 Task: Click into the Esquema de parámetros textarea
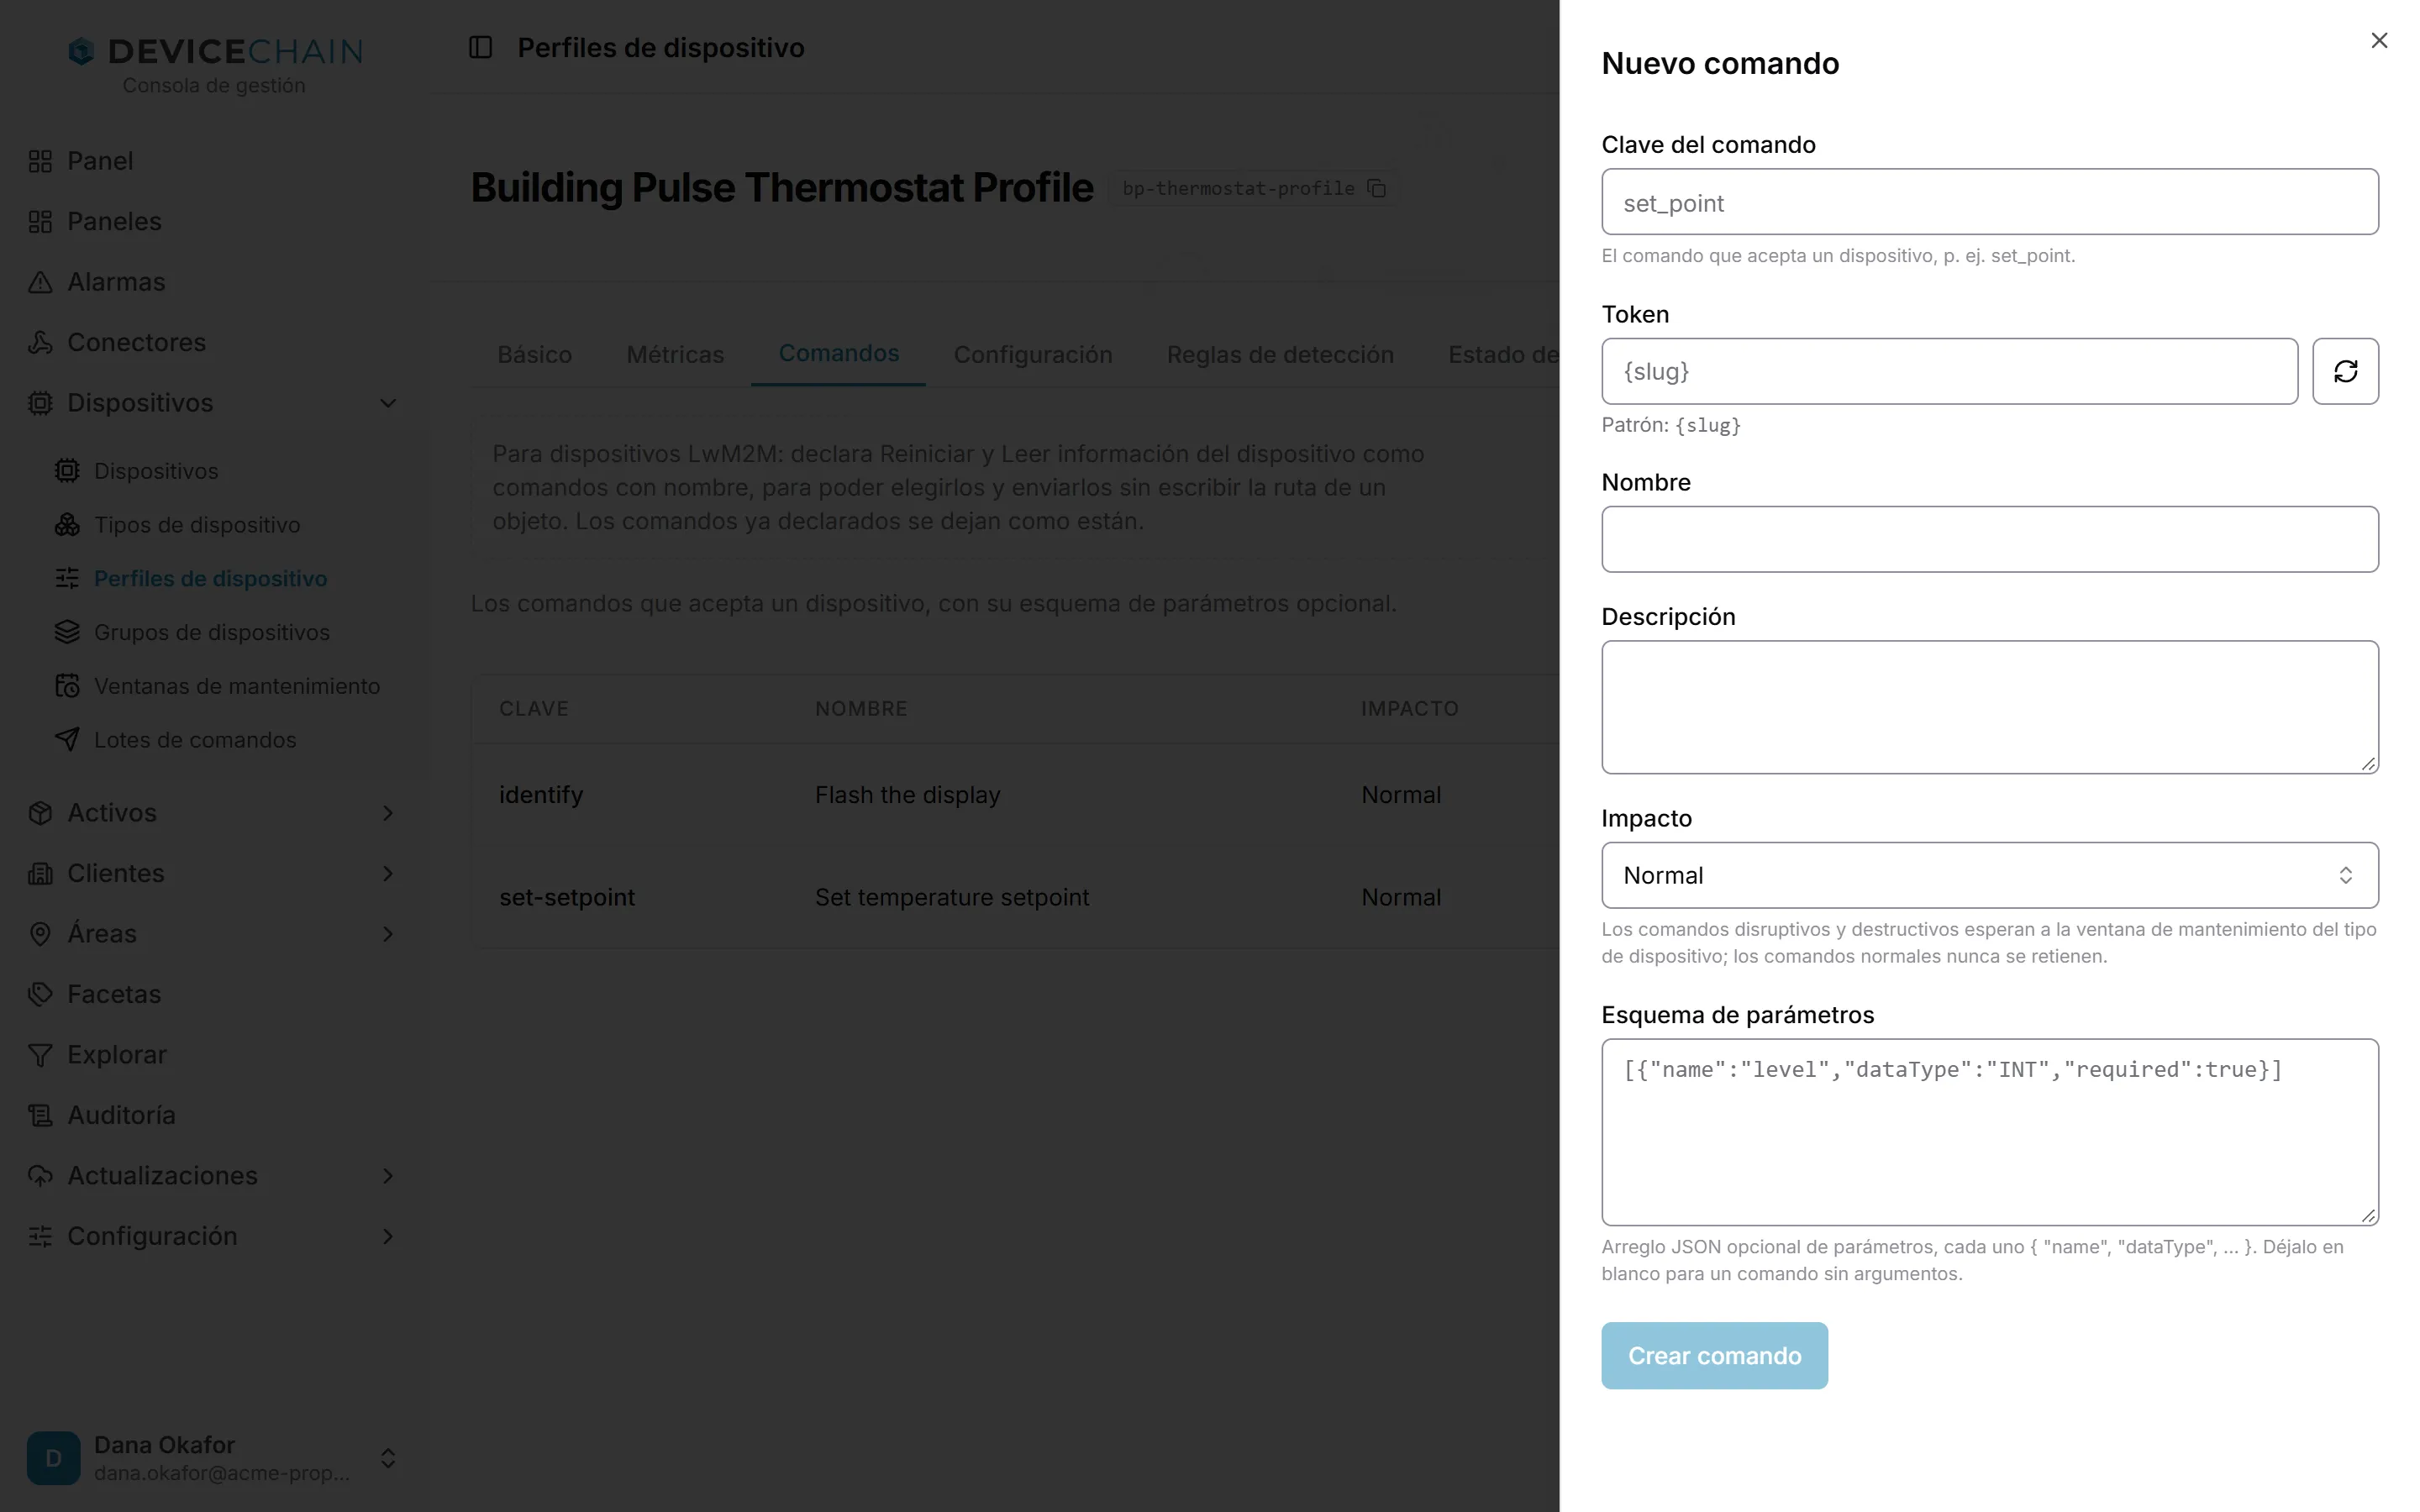(1989, 1132)
